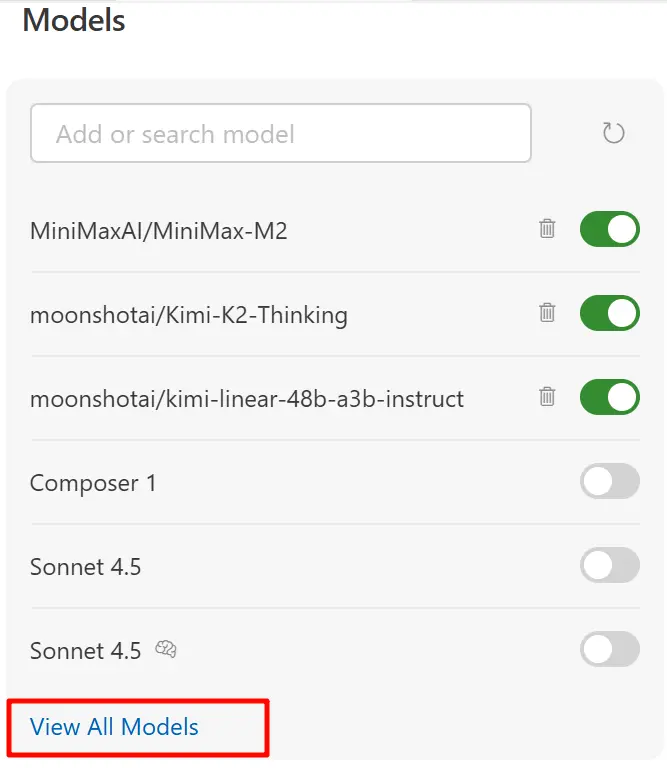Image resolution: width=667 pixels, height=768 pixels.
Task: Delete the MiniMaxAI/MiniMax-M2 model
Action: tap(547, 229)
